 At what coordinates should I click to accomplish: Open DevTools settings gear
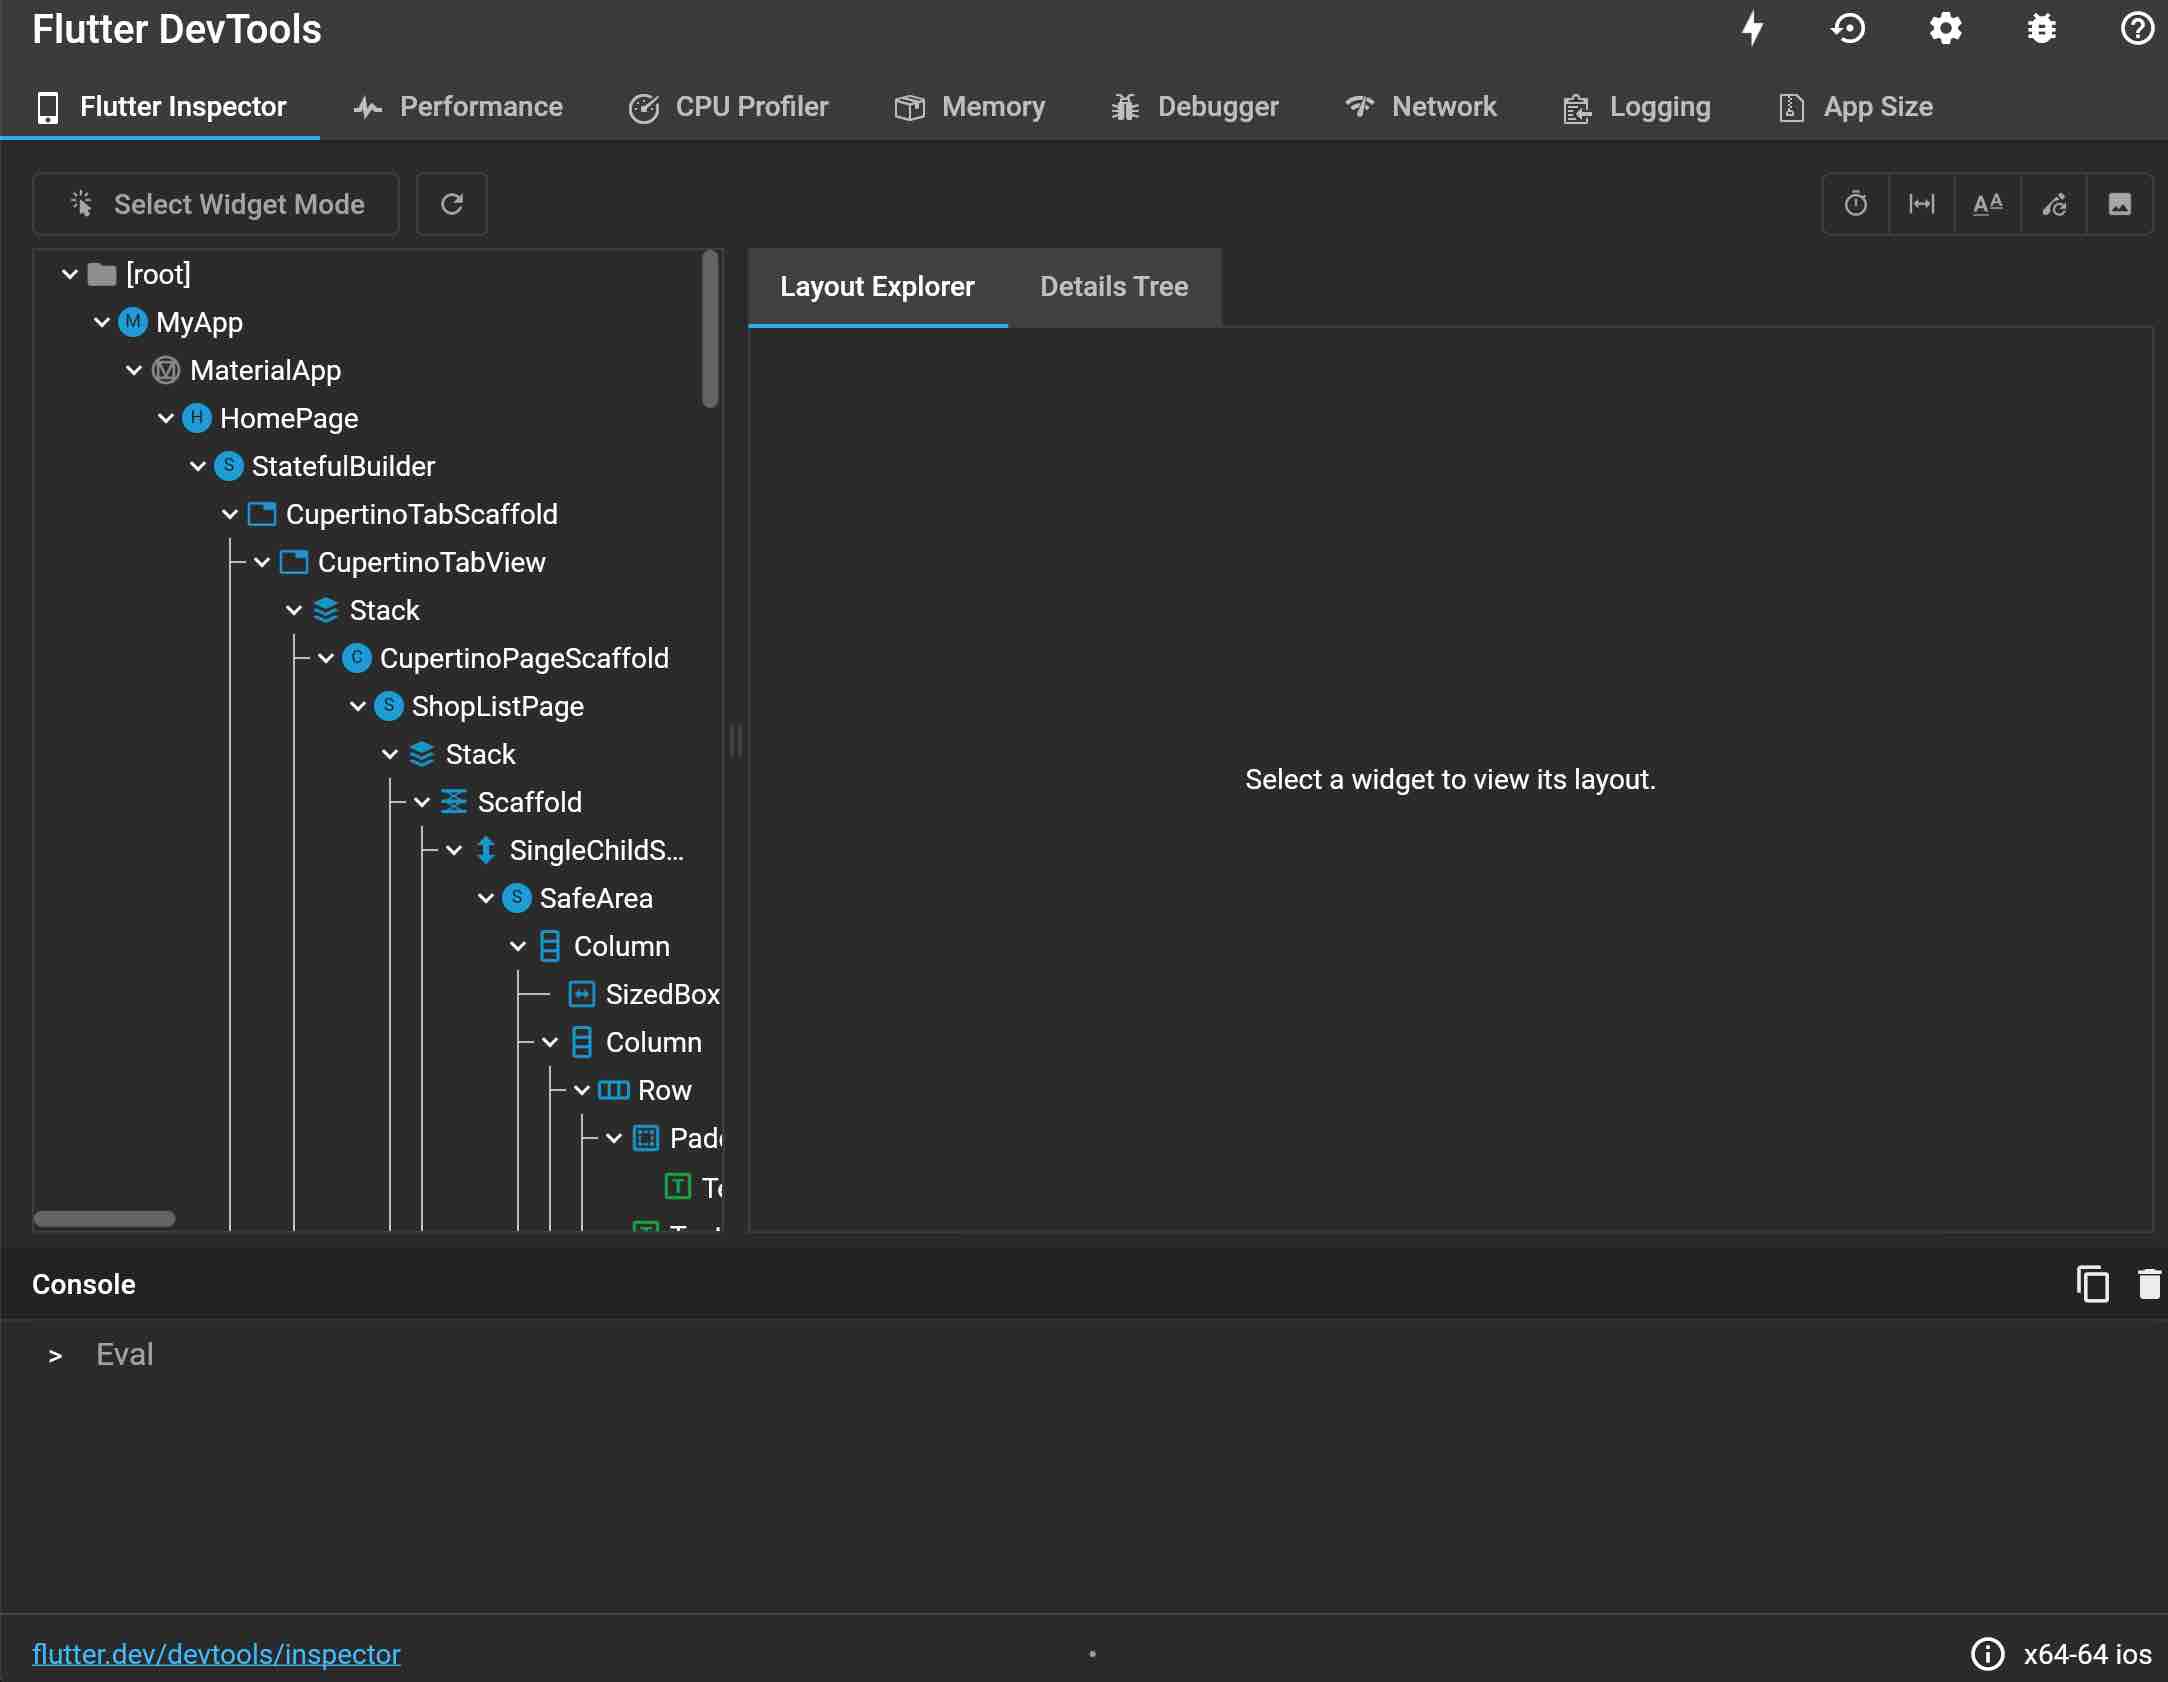click(x=1945, y=28)
